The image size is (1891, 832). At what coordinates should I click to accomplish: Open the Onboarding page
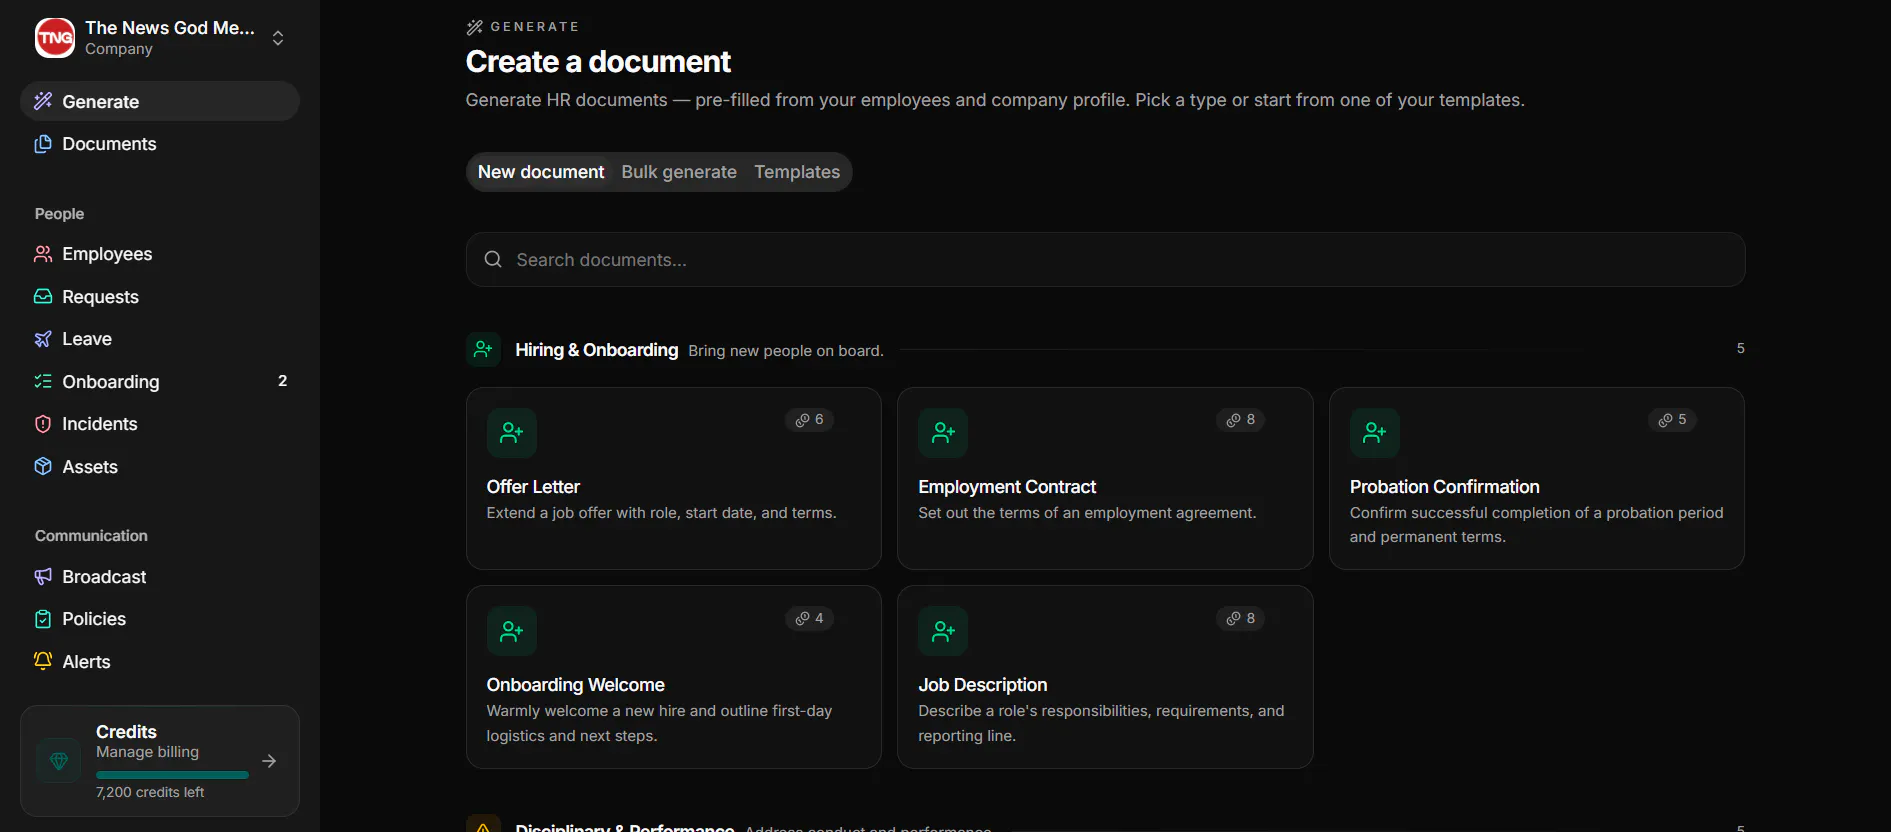point(160,382)
